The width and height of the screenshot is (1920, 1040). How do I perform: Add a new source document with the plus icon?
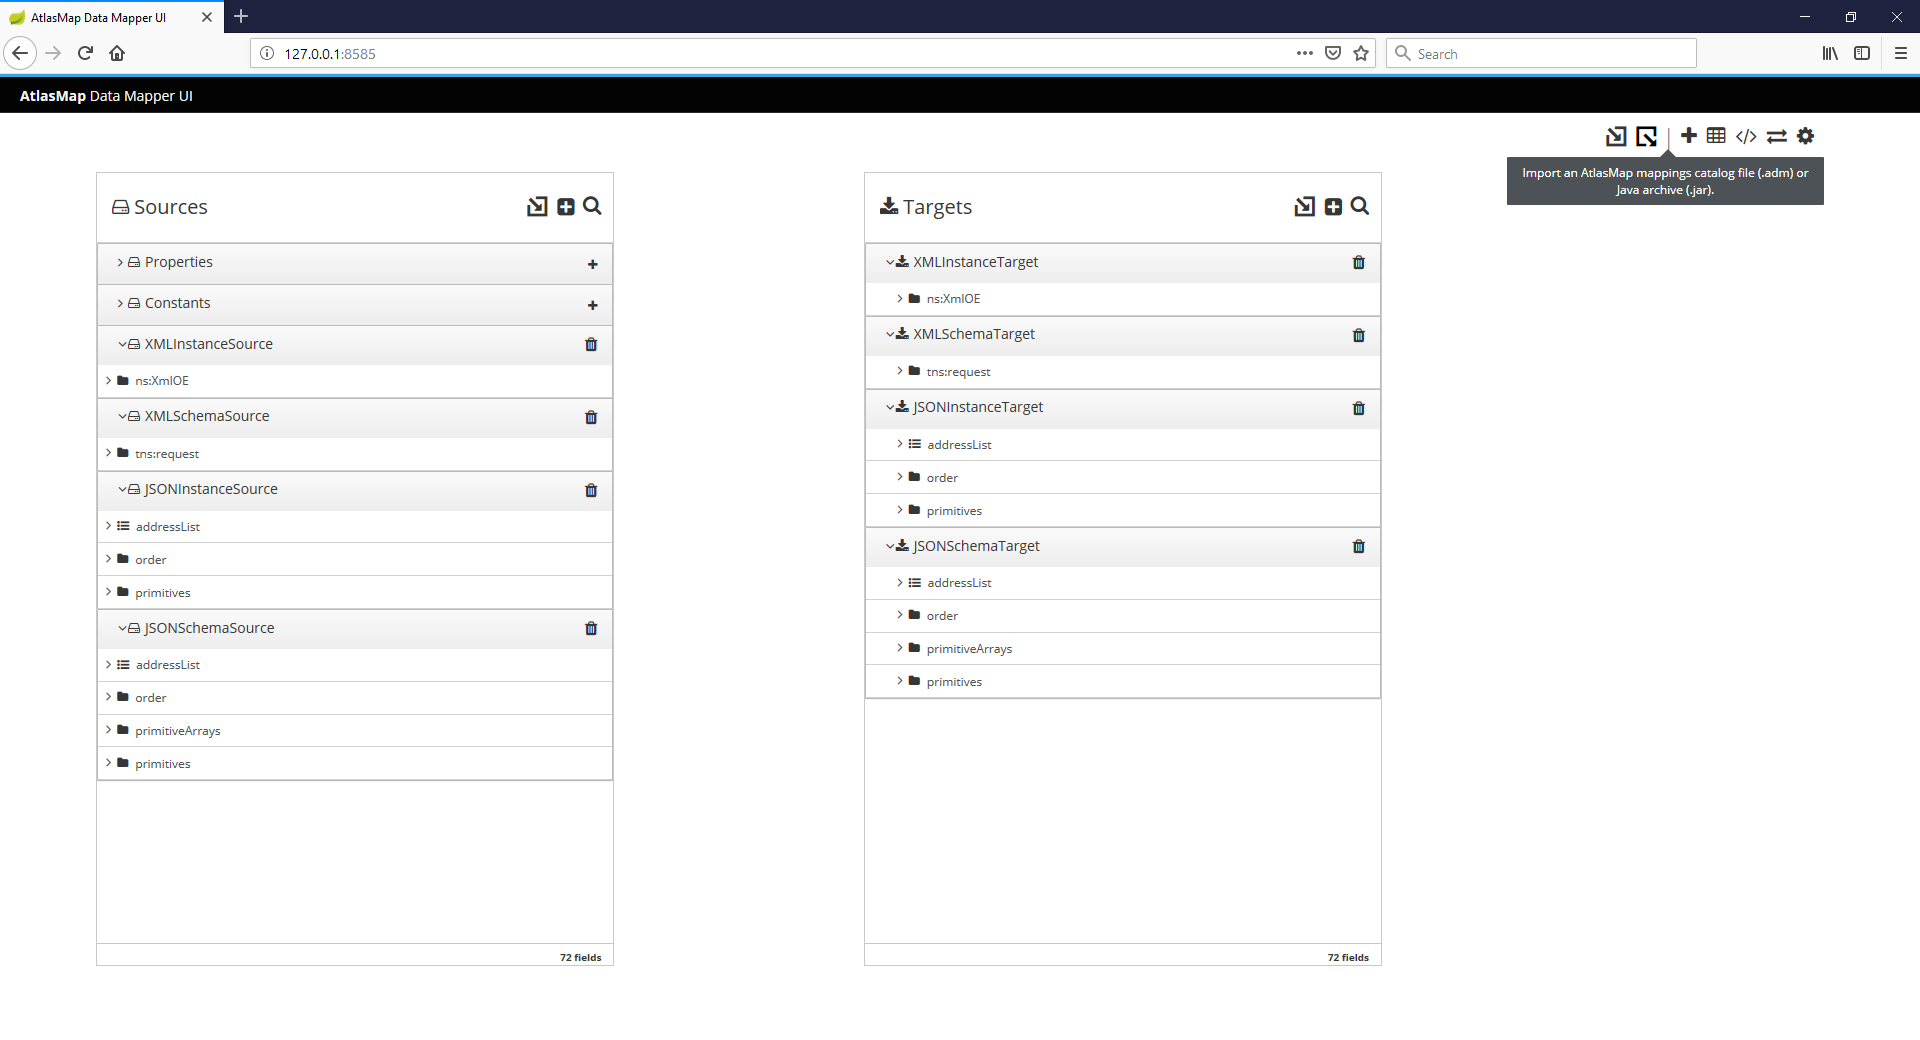565,206
